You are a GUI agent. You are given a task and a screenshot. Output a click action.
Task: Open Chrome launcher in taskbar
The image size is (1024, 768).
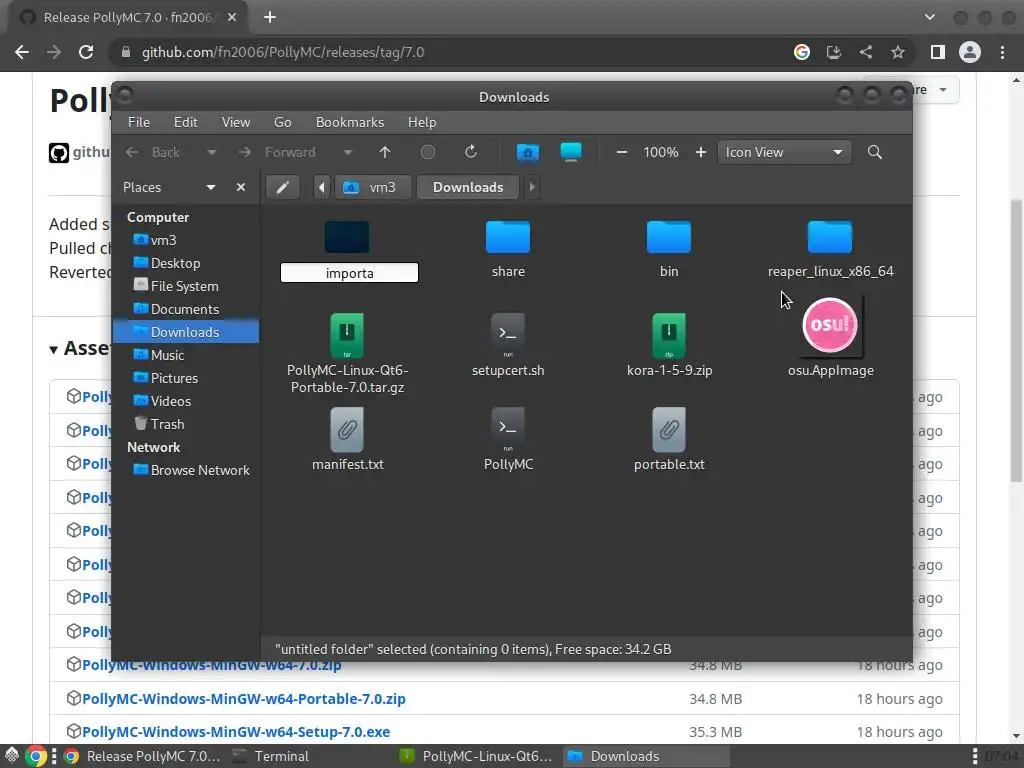click(x=37, y=756)
